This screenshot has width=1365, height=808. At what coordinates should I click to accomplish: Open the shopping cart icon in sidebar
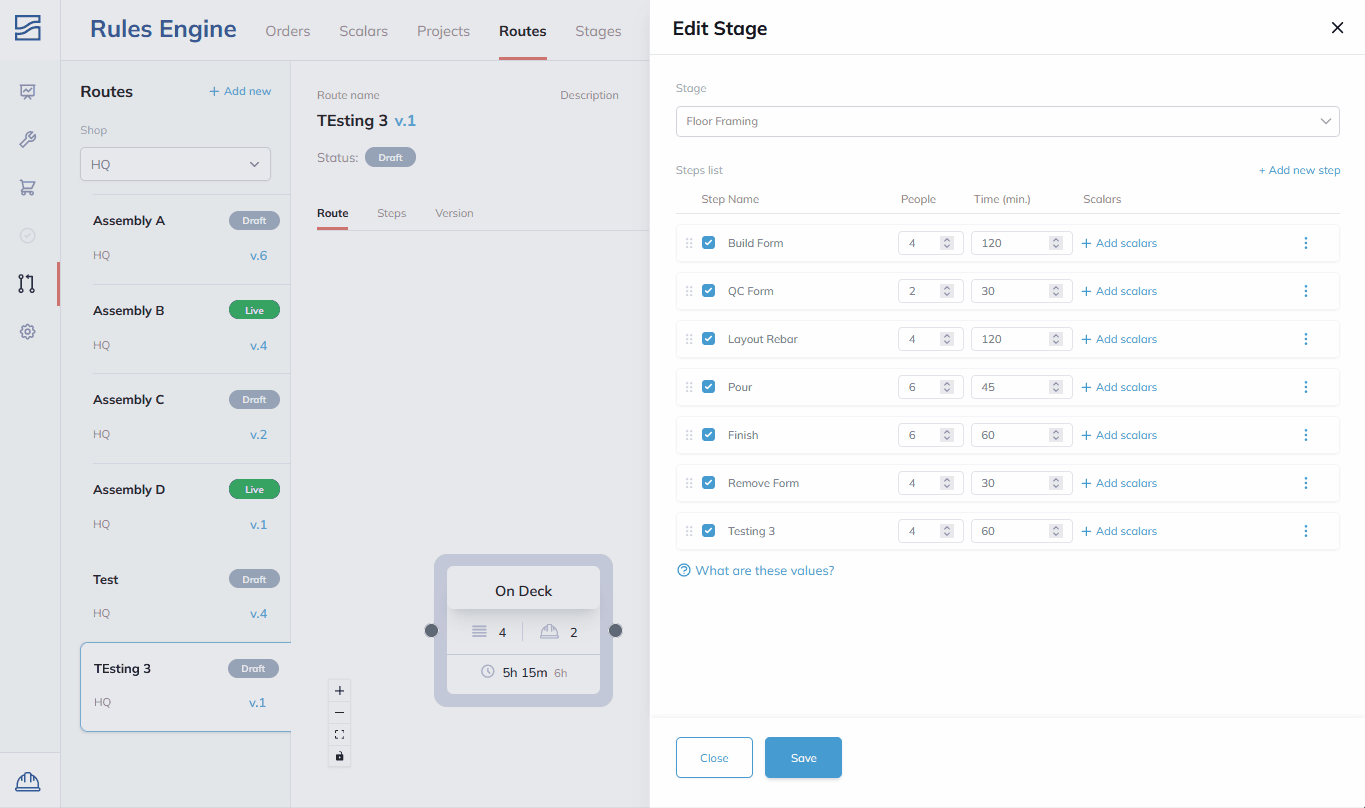coord(28,187)
